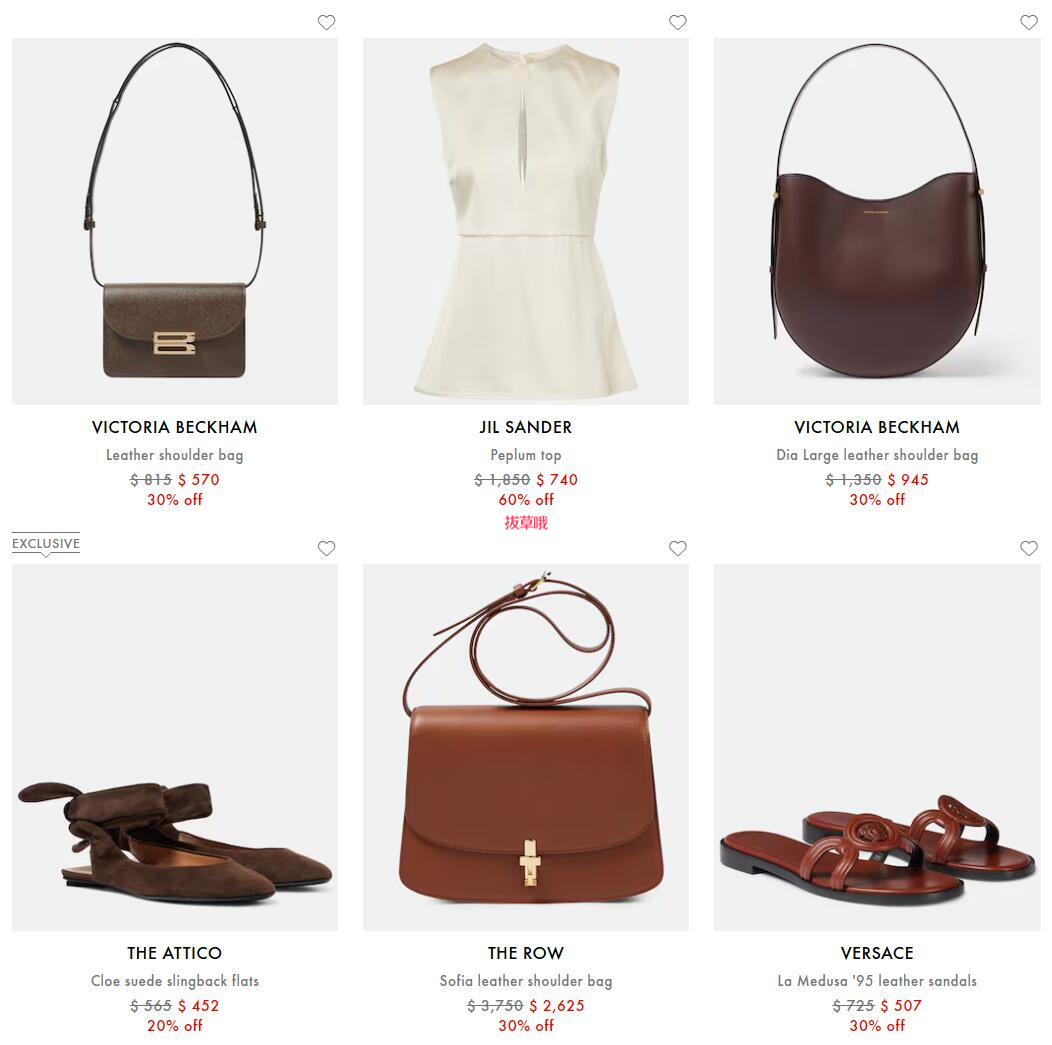The width and height of the screenshot is (1052, 1045).
Task: Add Victoria Beckham leather shoulder bag to wishlist
Action: (x=326, y=22)
